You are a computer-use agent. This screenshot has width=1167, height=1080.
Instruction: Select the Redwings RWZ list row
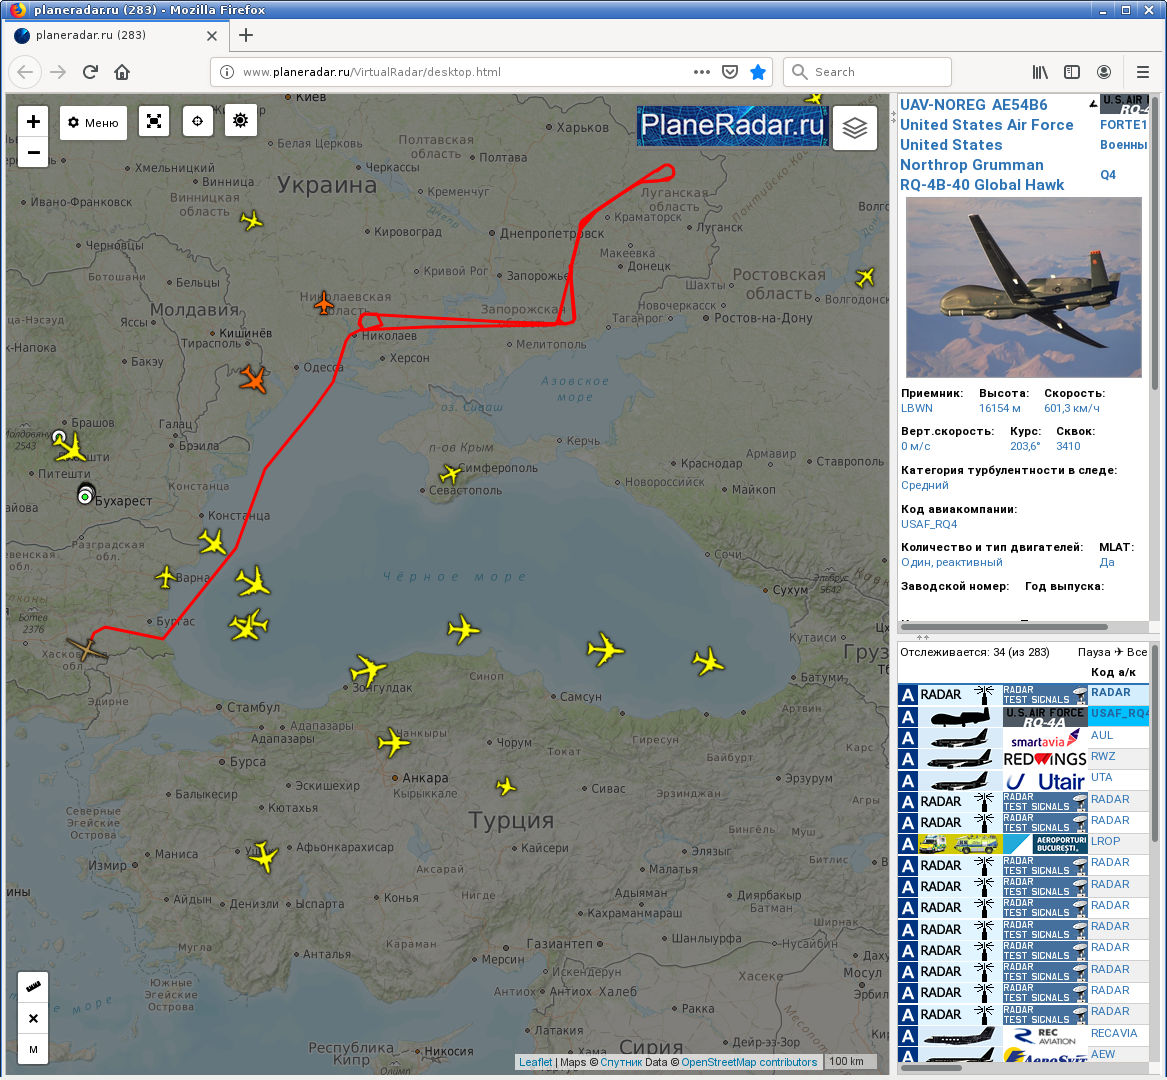pyautogui.click(x=1023, y=759)
